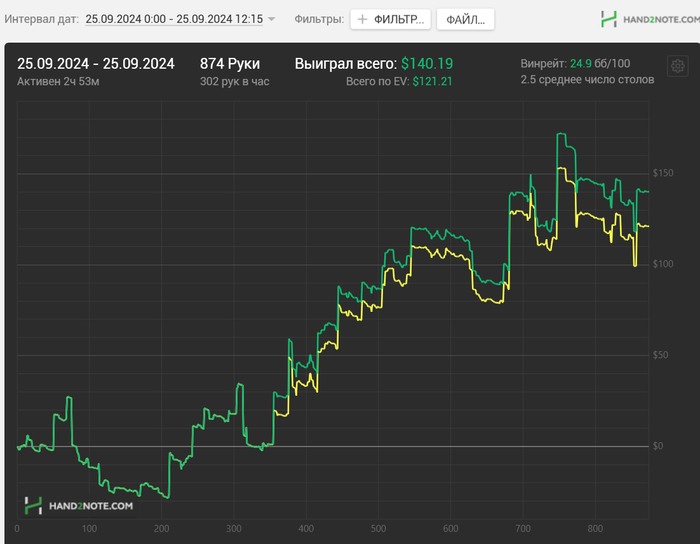Click the '874 Руки' hand count
The width and height of the screenshot is (700, 544).
(x=229, y=64)
